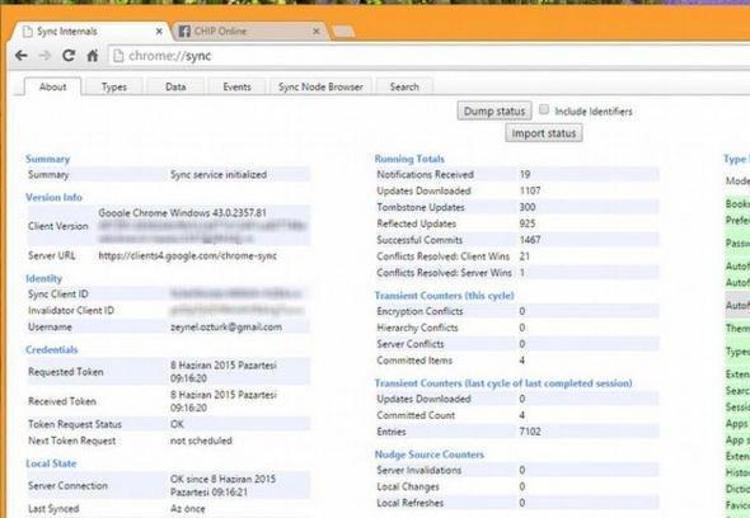Click the Local Changes row label
Image resolution: width=750 pixels, height=518 pixels.
(x=408, y=486)
